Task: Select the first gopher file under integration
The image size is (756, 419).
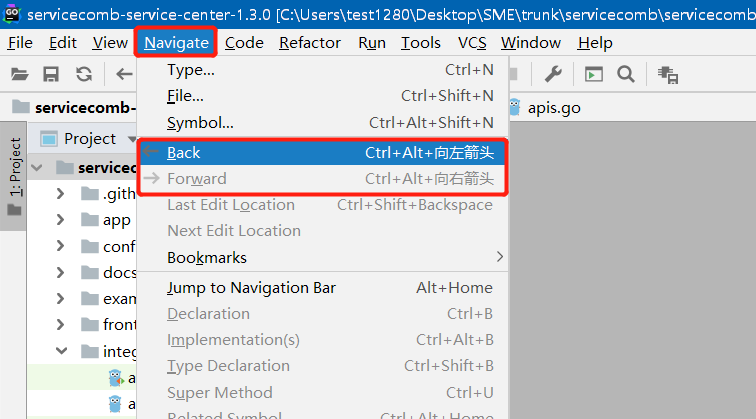Action: click(x=121, y=378)
